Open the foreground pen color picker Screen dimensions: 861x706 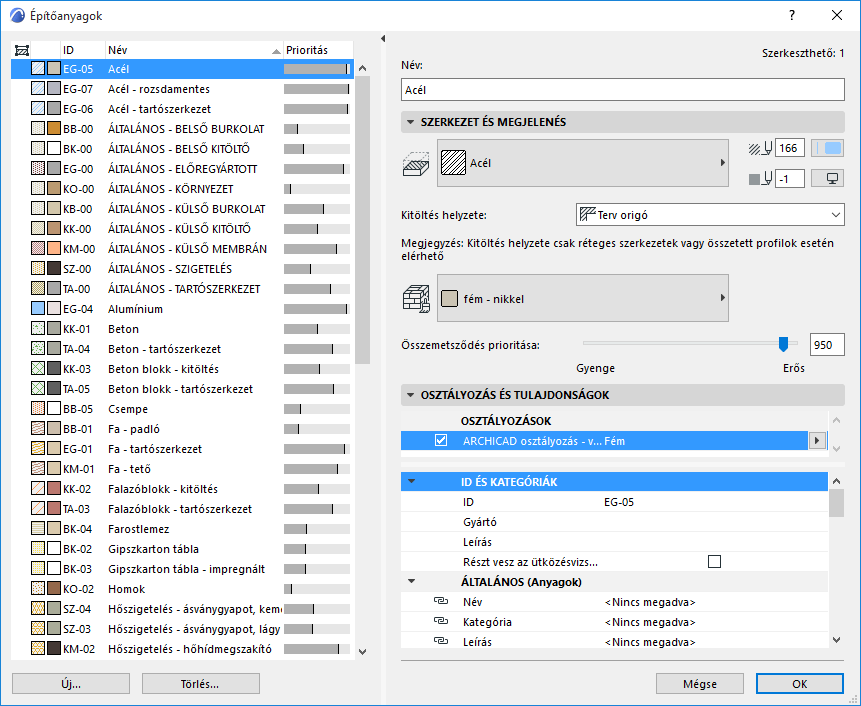click(x=828, y=148)
